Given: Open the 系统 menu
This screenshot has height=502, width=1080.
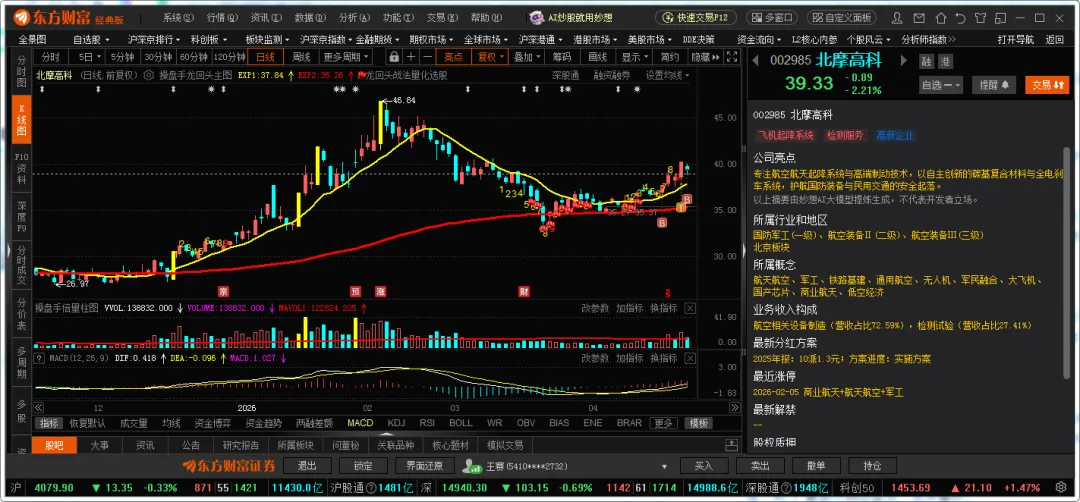Looking at the screenshot, I should pyautogui.click(x=178, y=17).
